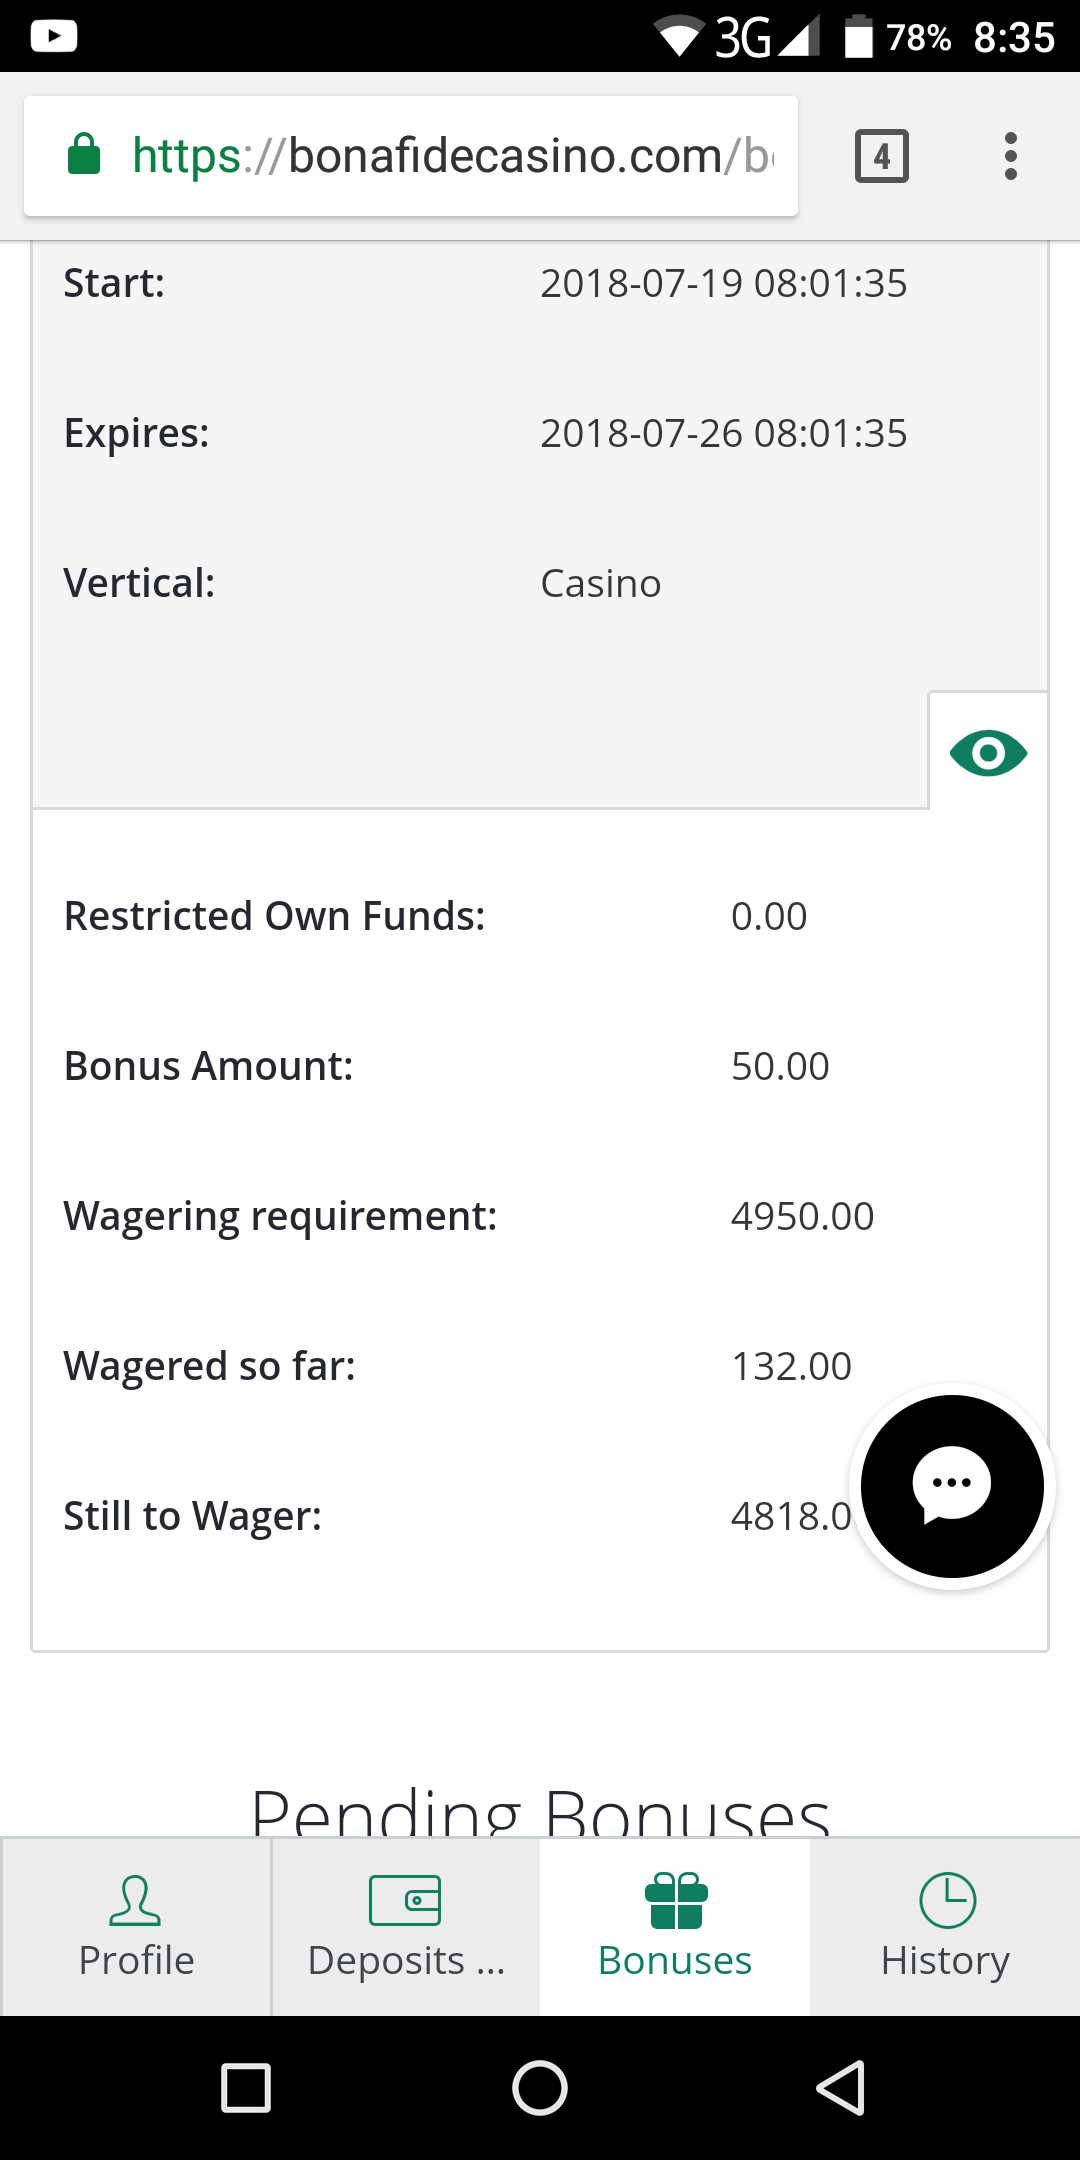Switch to the Profile tab
This screenshot has height=2160, width=1080.
pos(136,1927)
